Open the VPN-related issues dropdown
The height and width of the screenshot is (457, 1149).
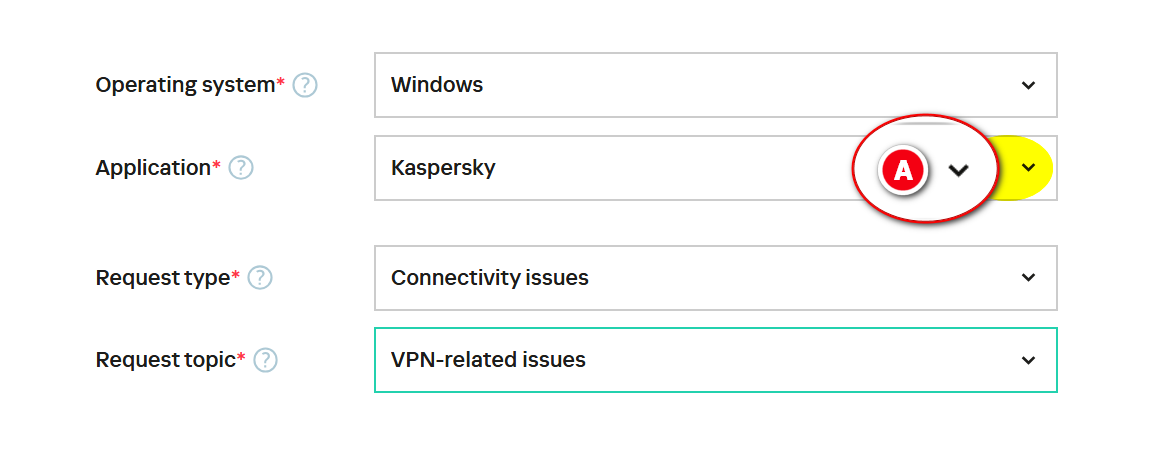coord(716,360)
